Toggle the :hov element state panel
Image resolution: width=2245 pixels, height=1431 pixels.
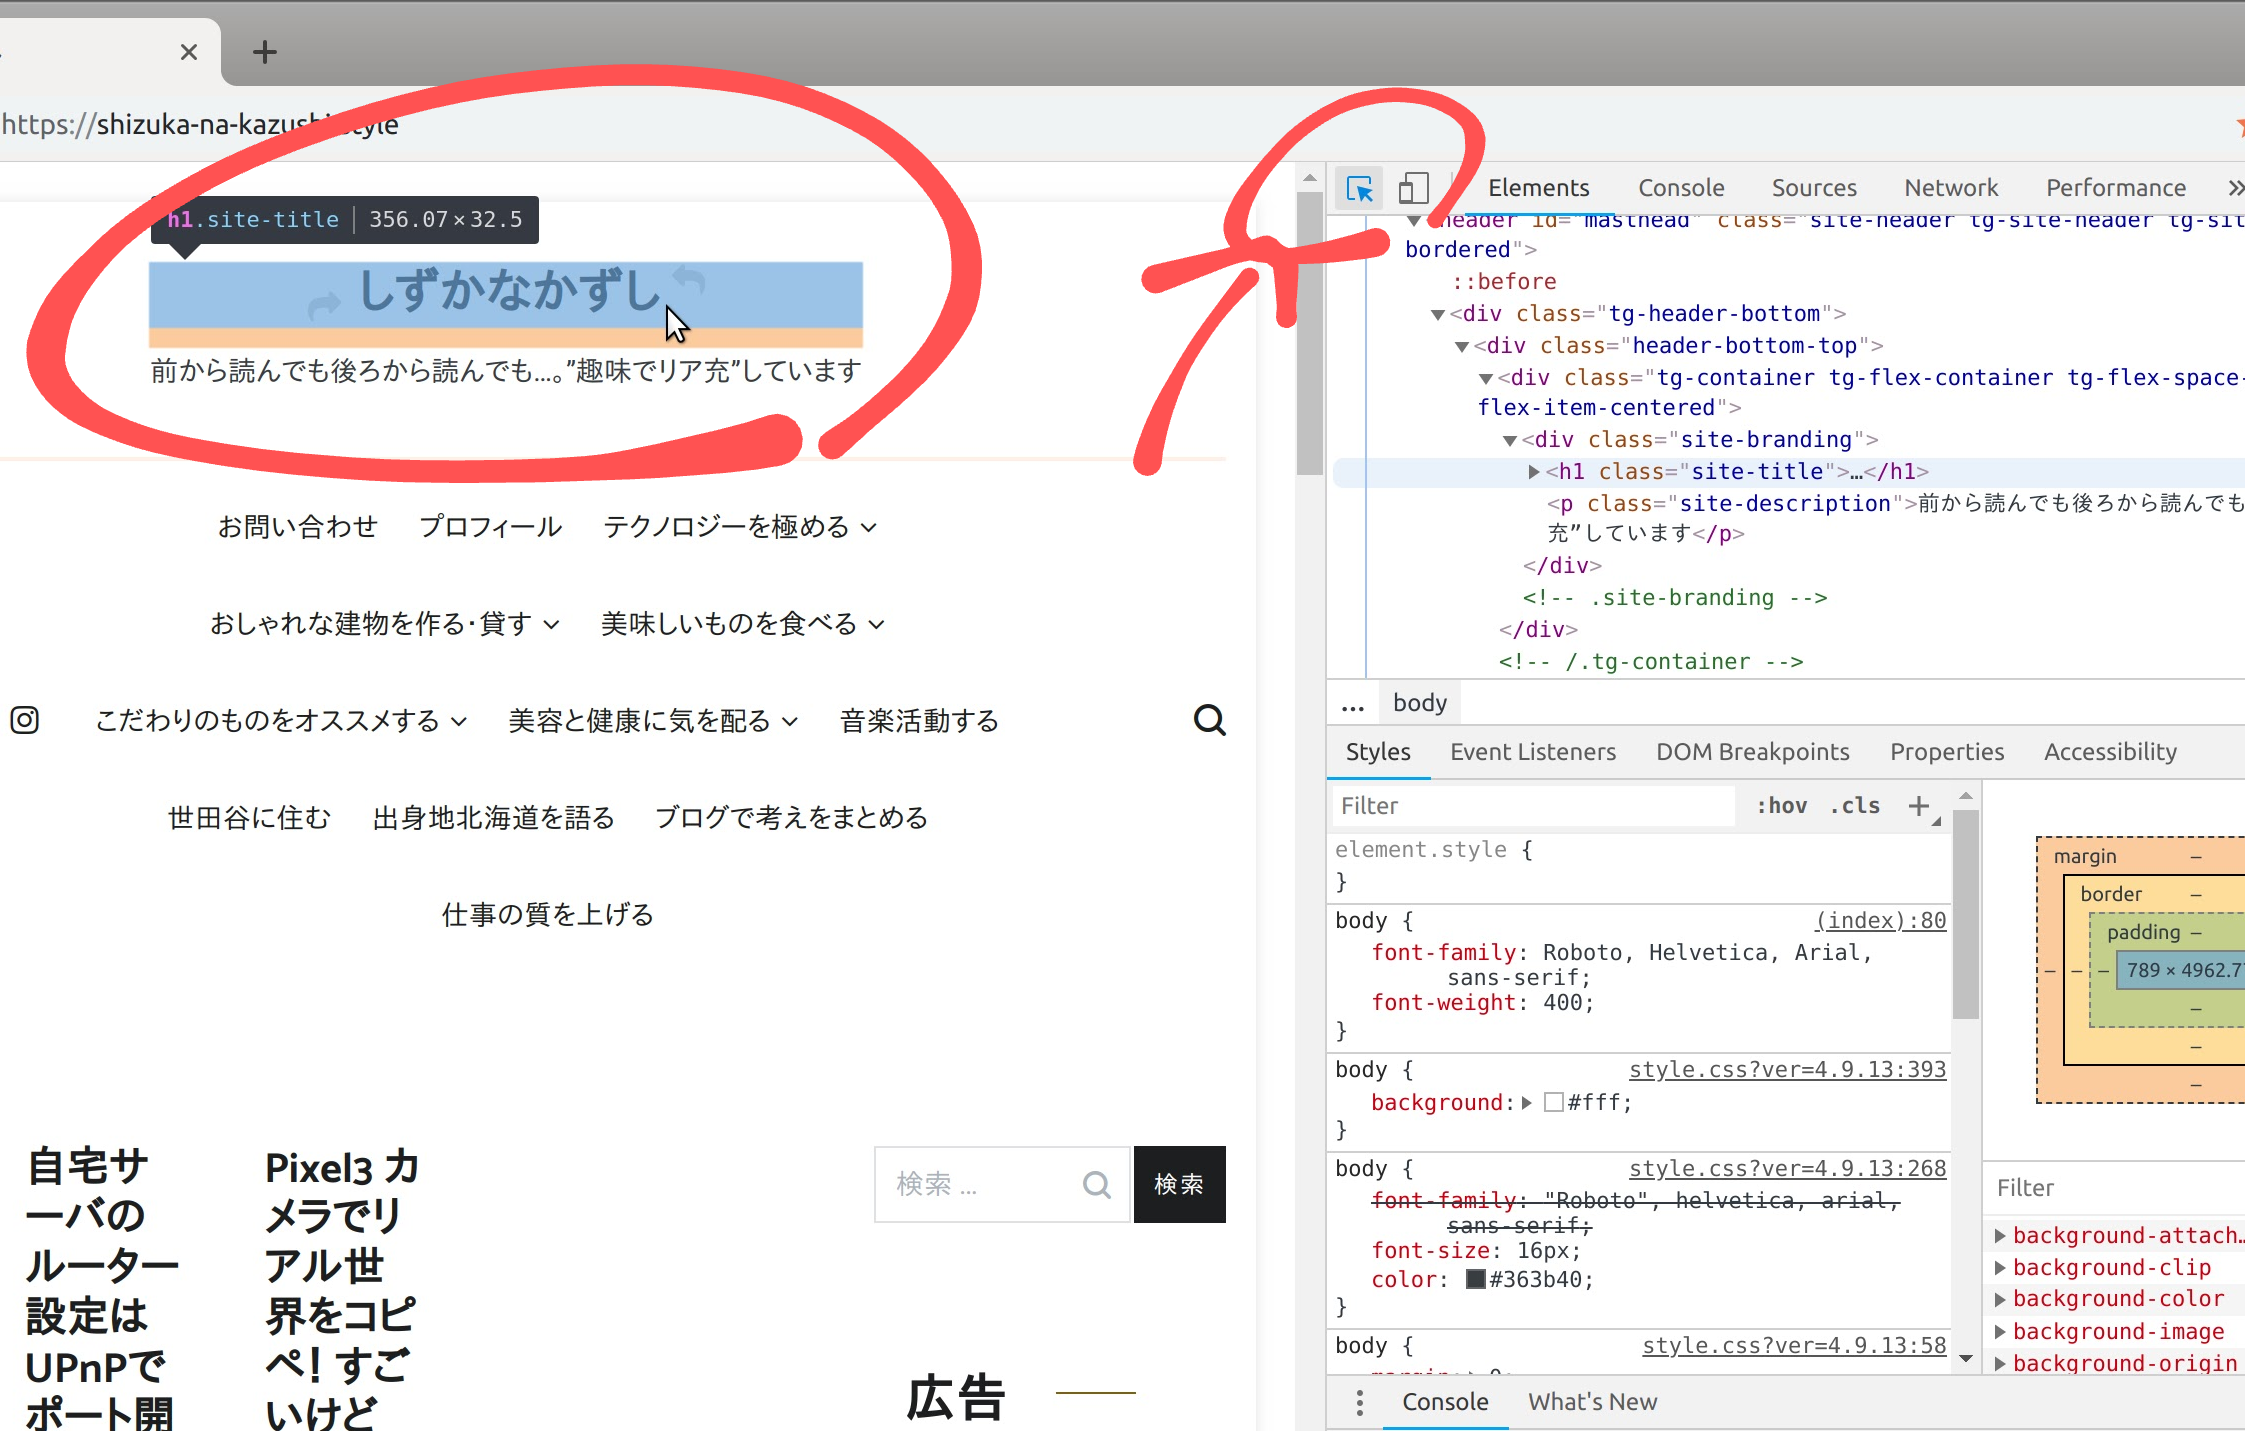pyautogui.click(x=1782, y=806)
